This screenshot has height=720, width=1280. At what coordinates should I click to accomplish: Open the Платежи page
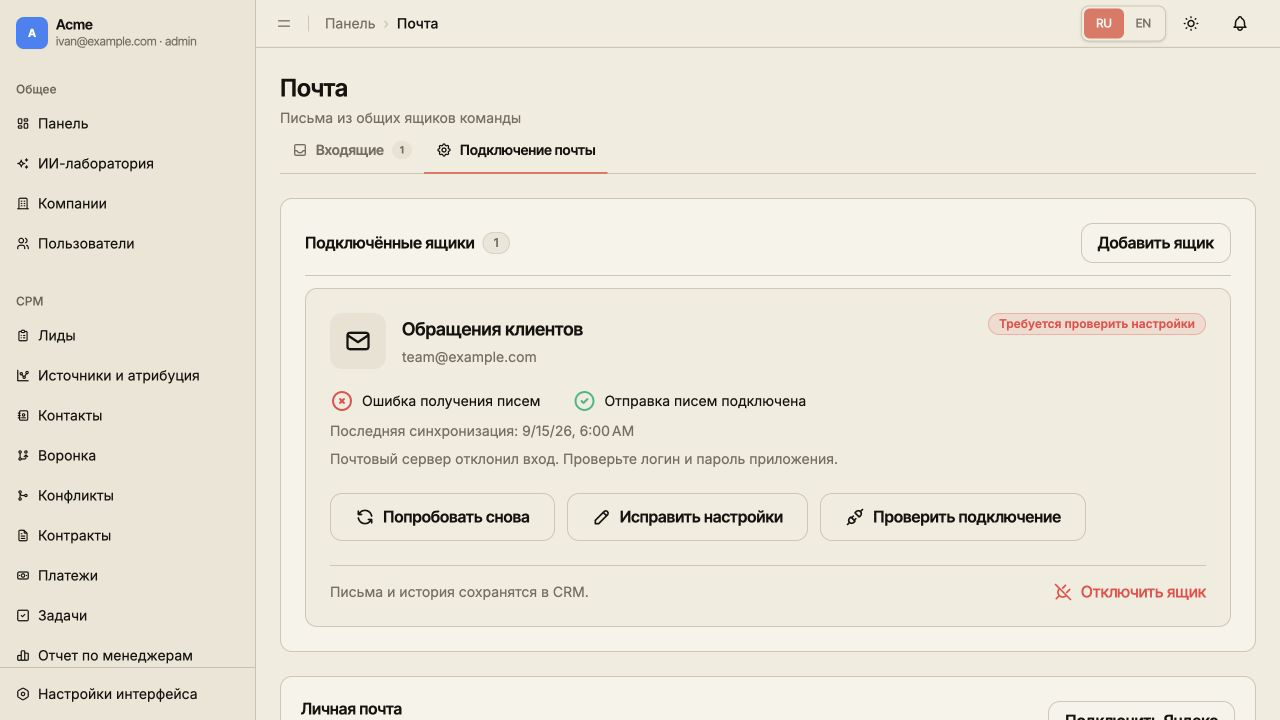tap(127, 575)
